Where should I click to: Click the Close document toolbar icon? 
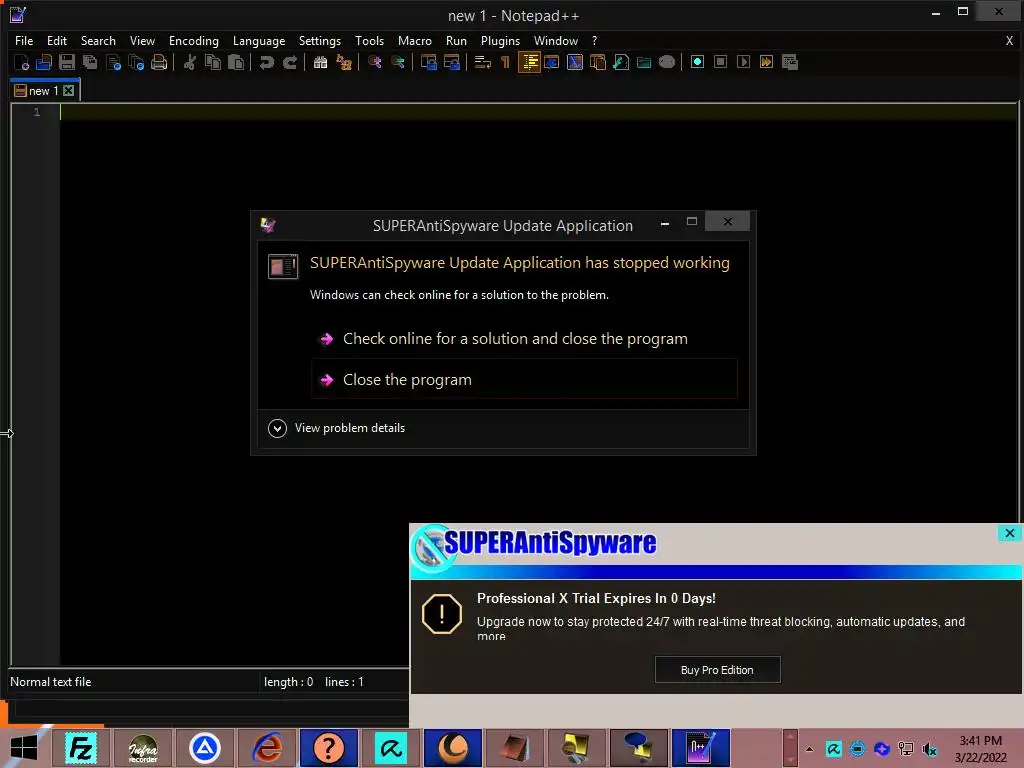point(113,63)
